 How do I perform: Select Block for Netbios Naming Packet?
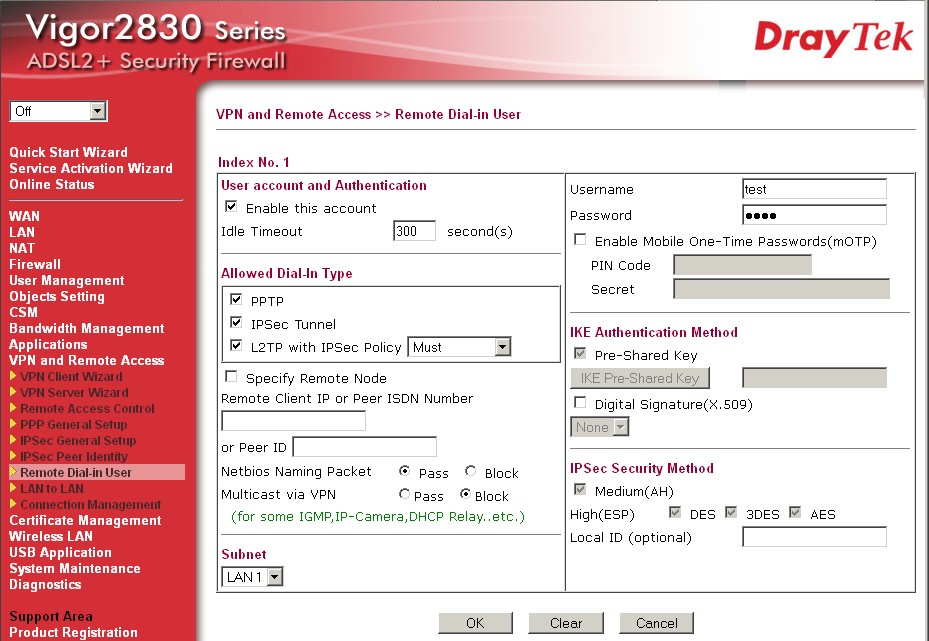470,471
